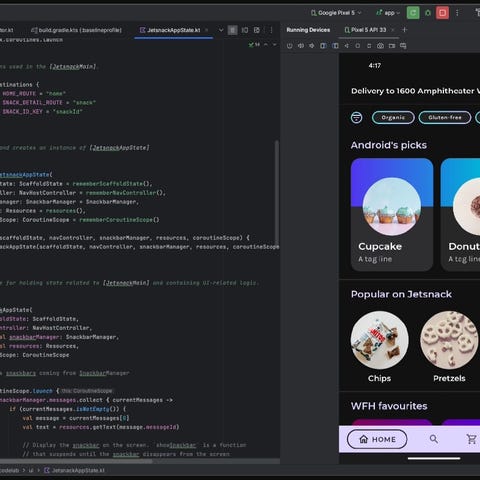Close the JetsnackAppState.kt editor tab

pos(206,30)
